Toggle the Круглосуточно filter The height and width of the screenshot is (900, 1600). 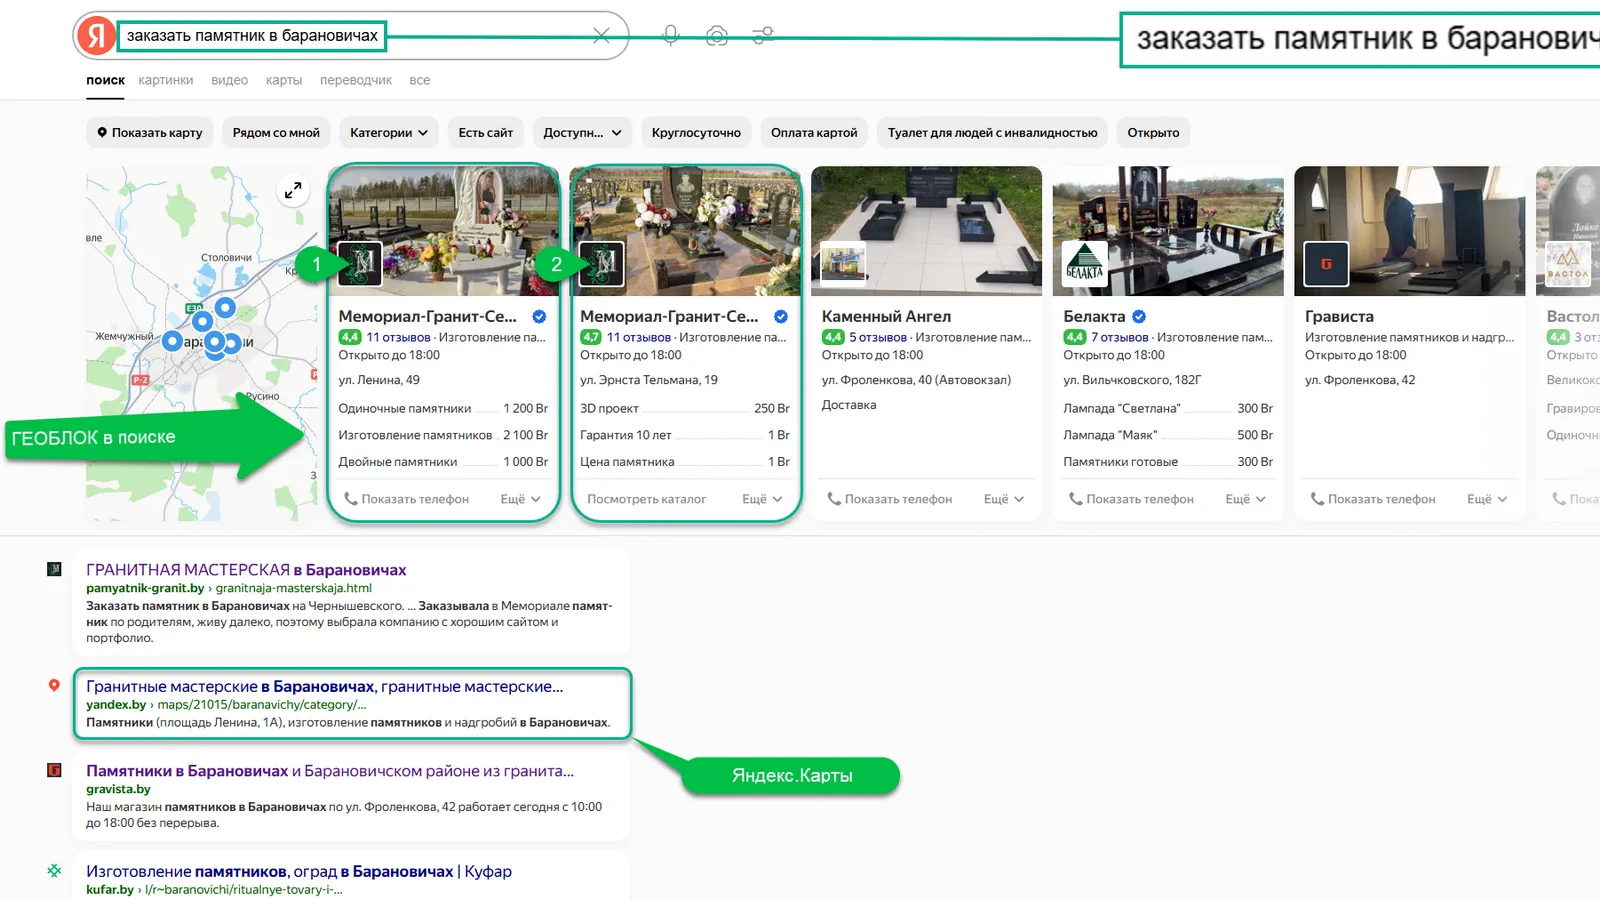[696, 133]
